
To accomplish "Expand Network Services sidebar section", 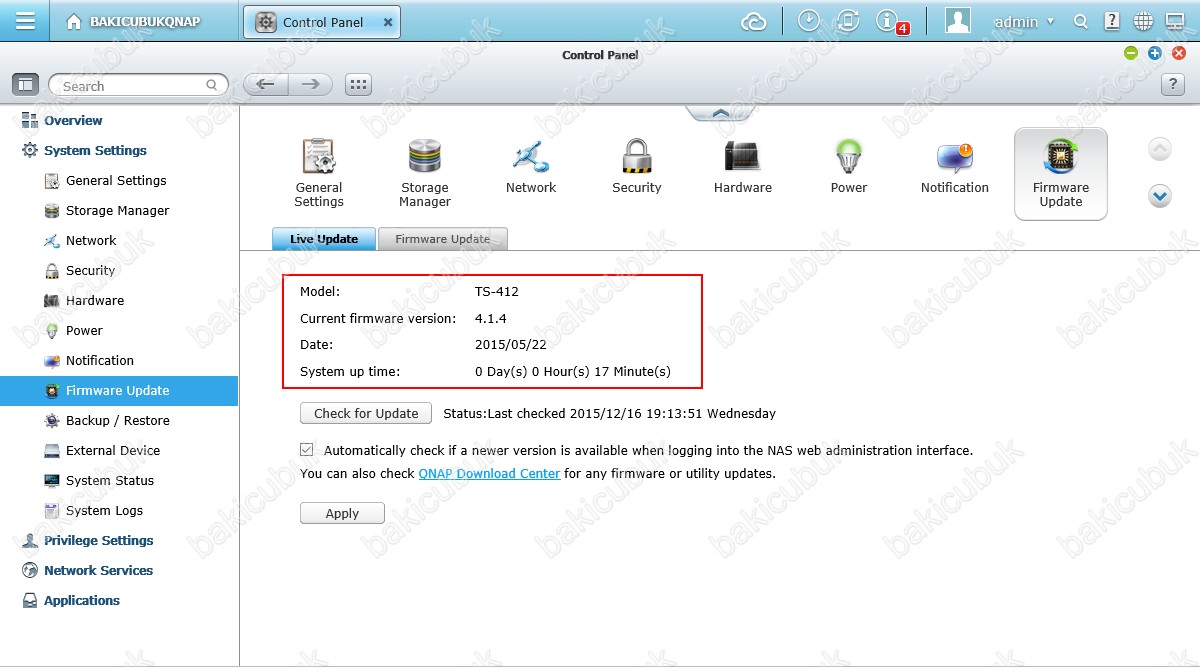I will (98, 570).
